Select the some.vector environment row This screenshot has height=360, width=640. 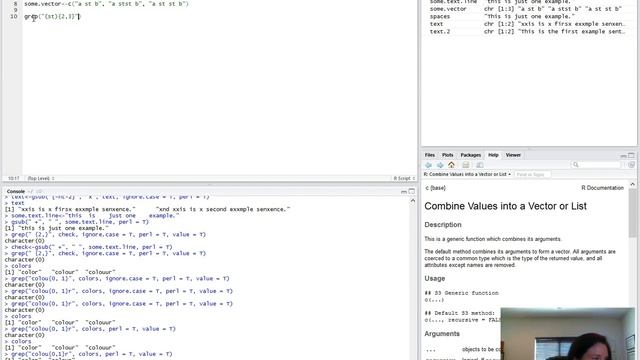(528, 9)
